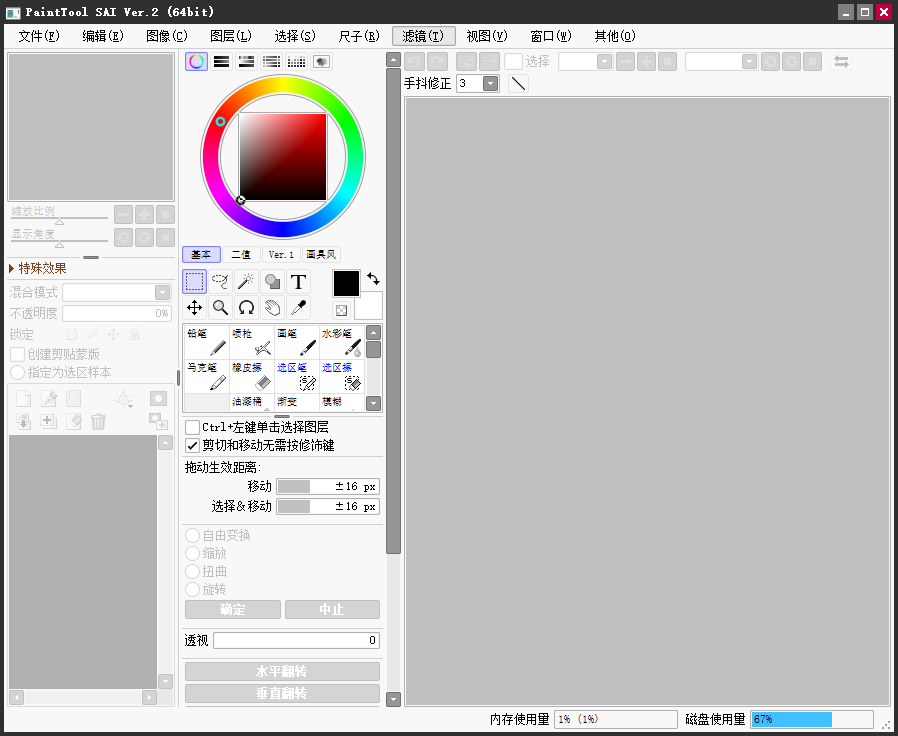Viewport: 898px width, 736px height.
Task: Click the 中止 cancel button
Action: coord(332,609)
